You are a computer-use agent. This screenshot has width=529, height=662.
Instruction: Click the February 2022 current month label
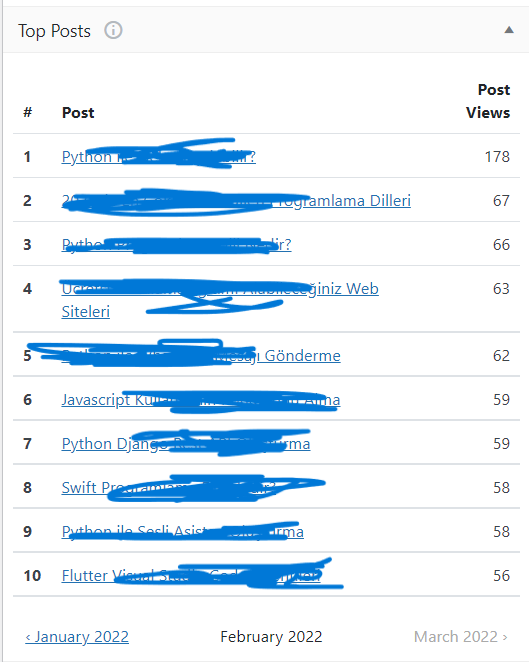pyautogui.click(x=271, y=636)
